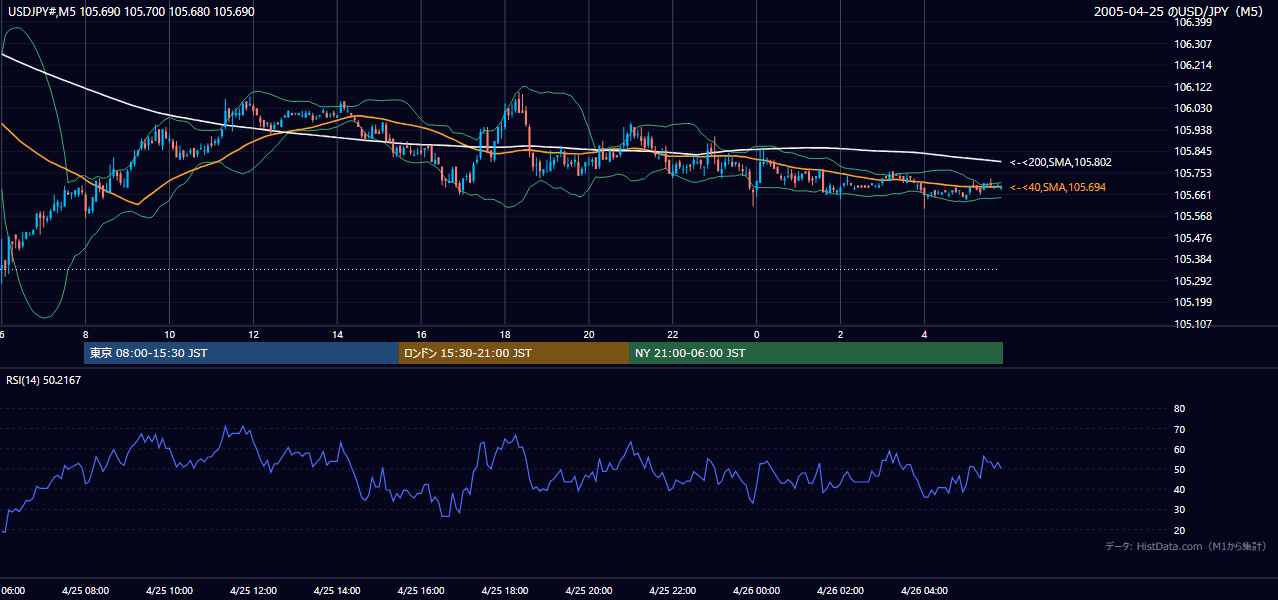This screenshot has height=600, width=1278.
Task: Click the 200 SMA label 105.802
Action: (x=1061, y=162)
